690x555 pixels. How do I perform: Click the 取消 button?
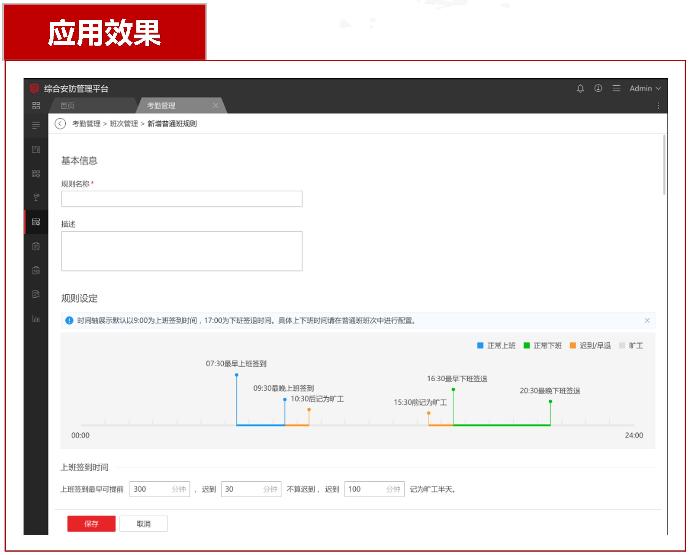point(144,524)
